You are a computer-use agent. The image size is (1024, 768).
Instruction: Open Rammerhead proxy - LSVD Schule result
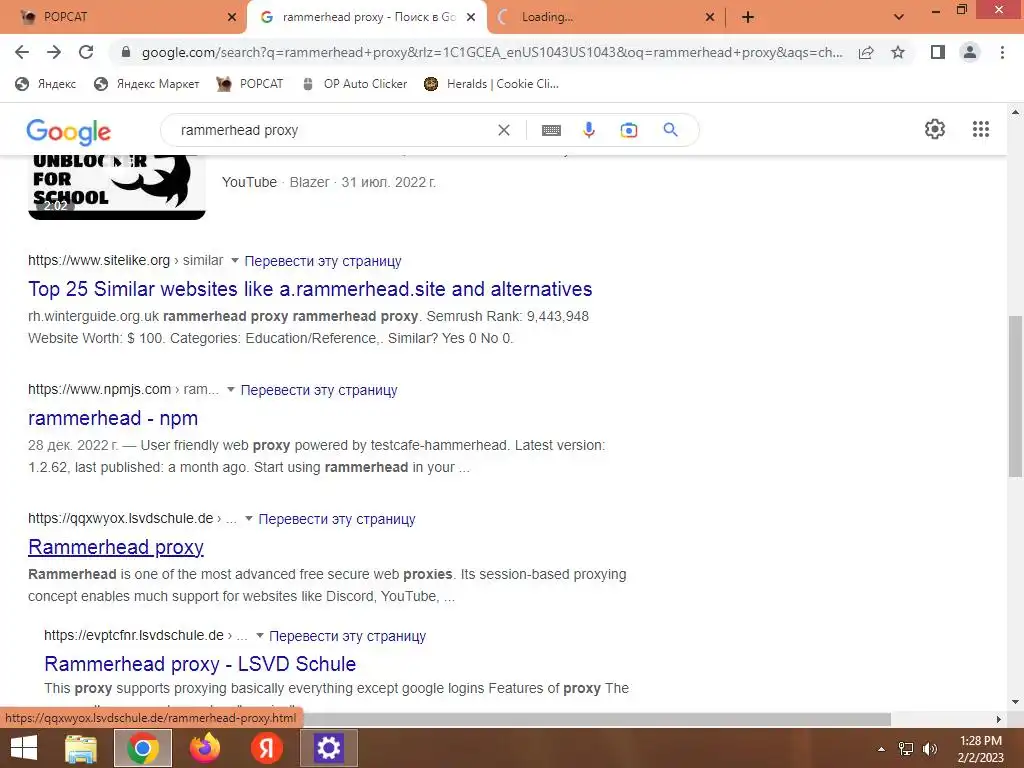coord(200,664)
